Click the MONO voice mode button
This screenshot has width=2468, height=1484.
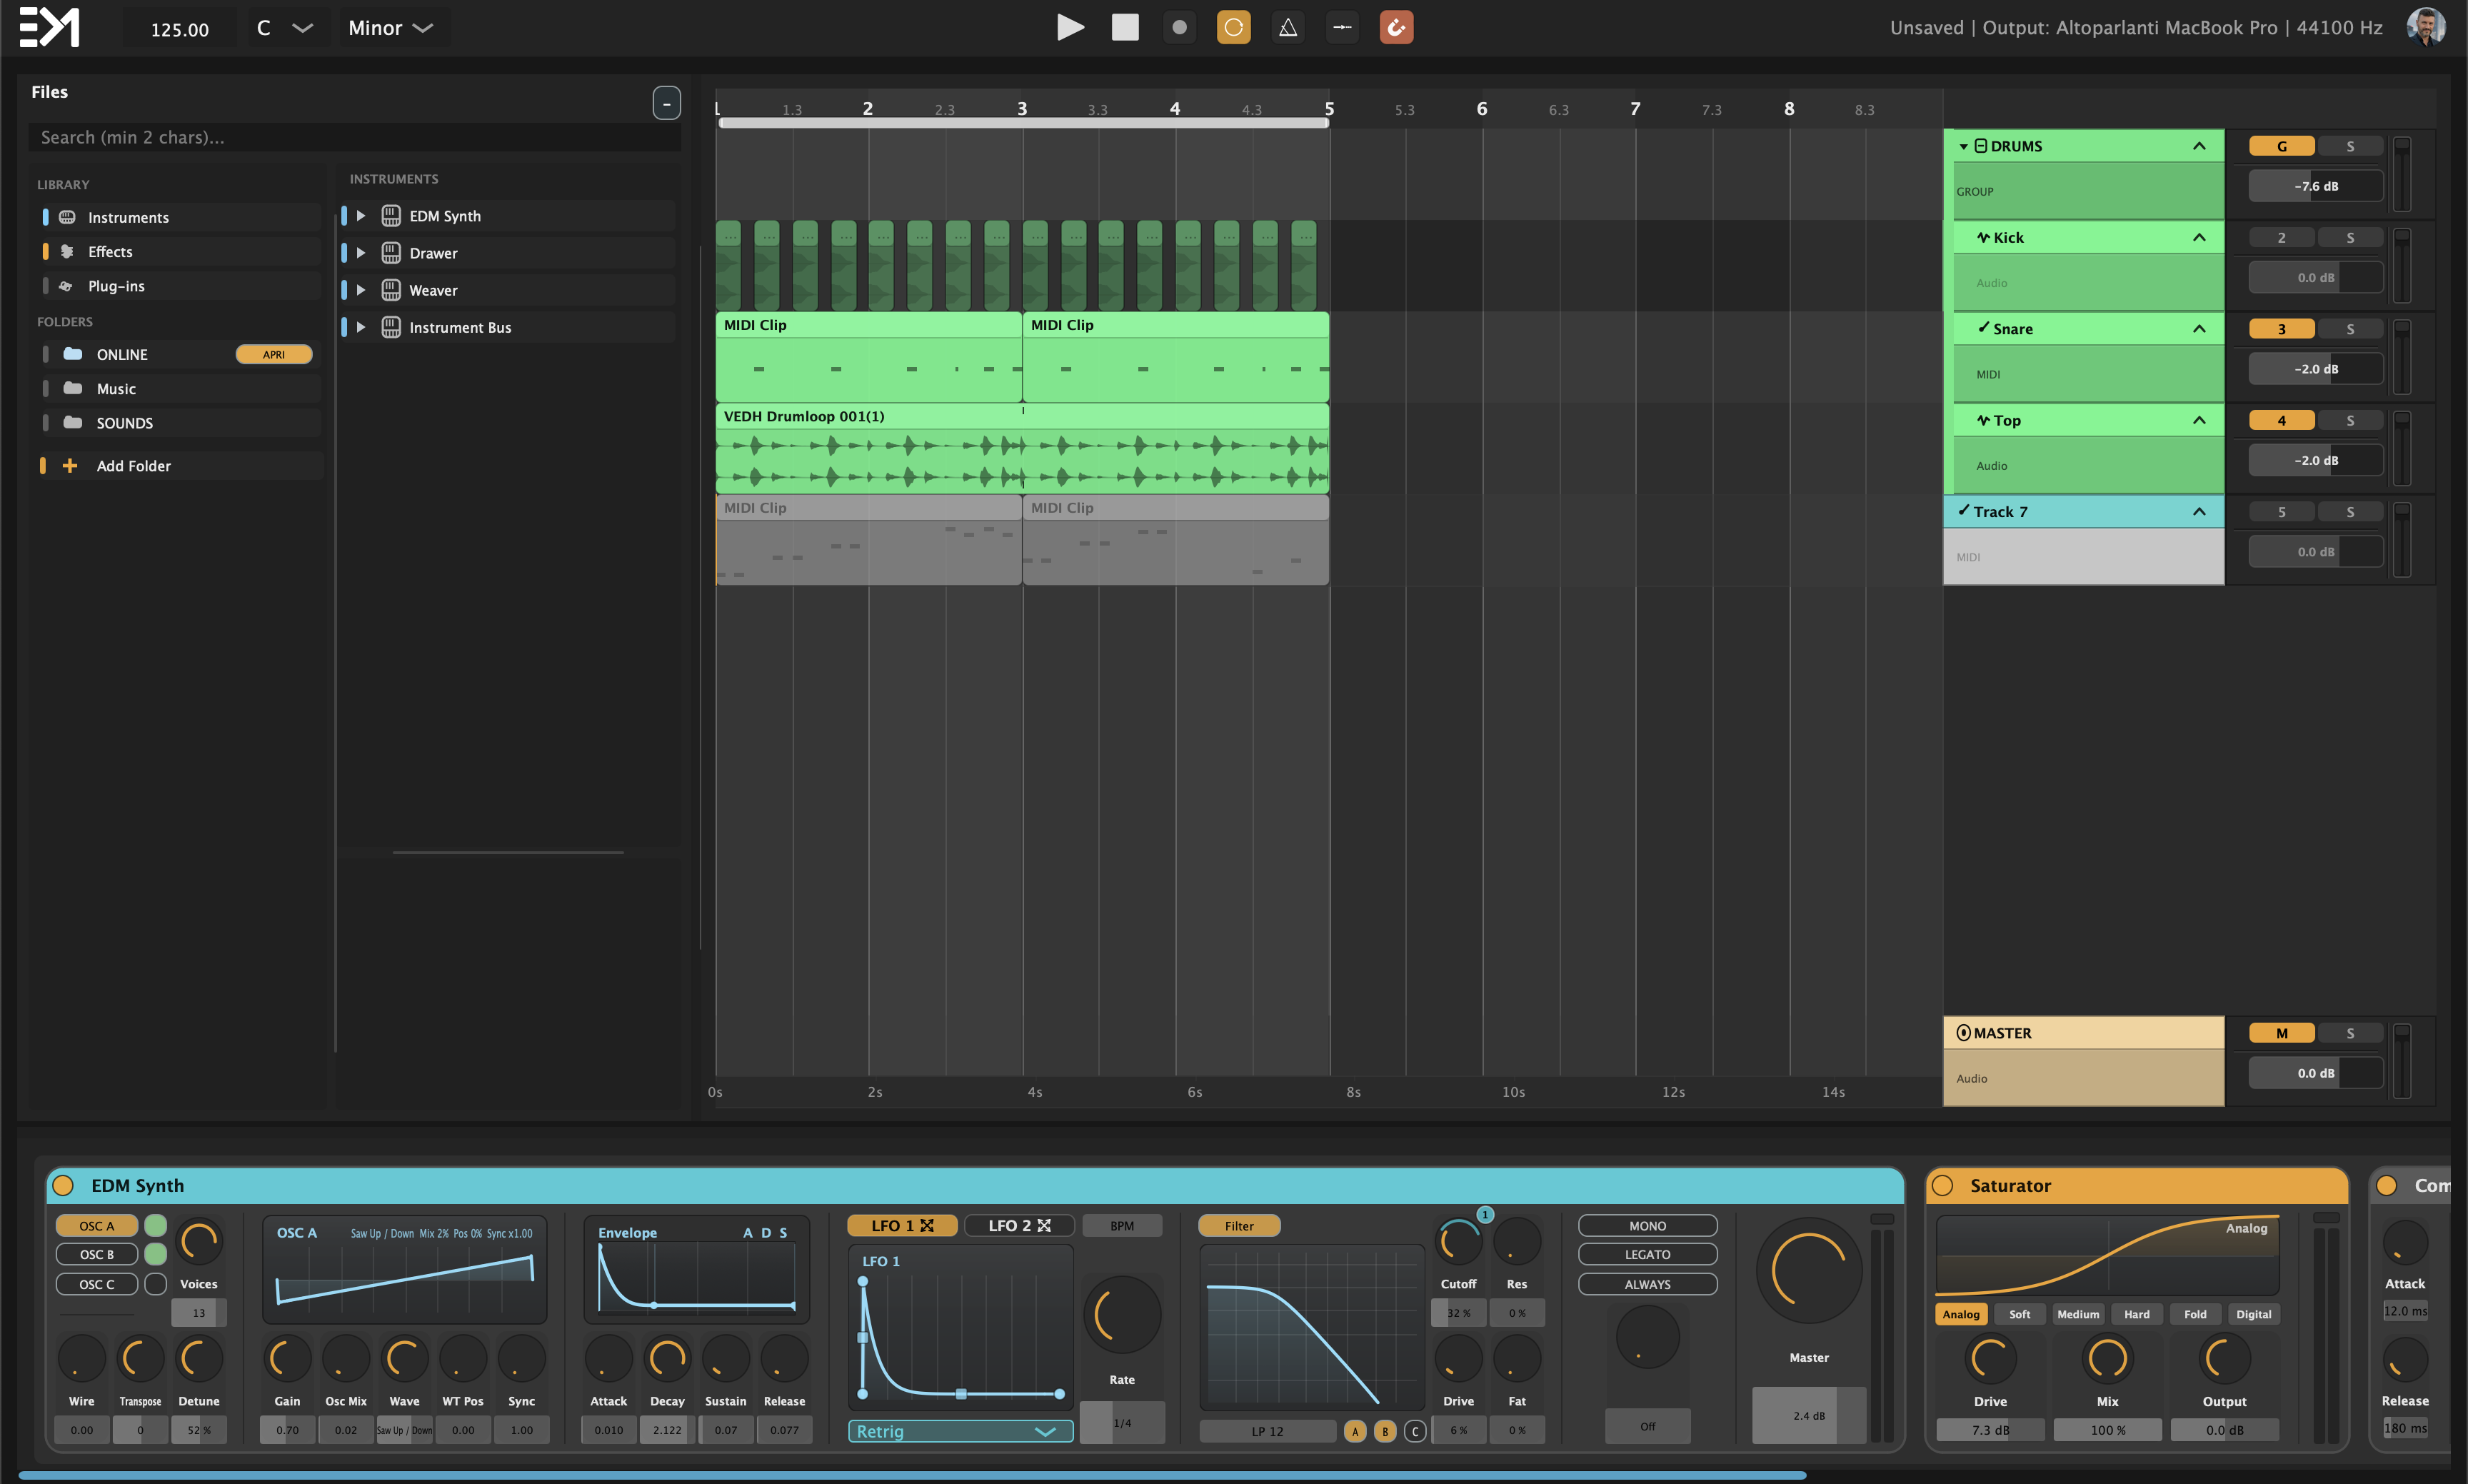click(x=1647, y=1225)
